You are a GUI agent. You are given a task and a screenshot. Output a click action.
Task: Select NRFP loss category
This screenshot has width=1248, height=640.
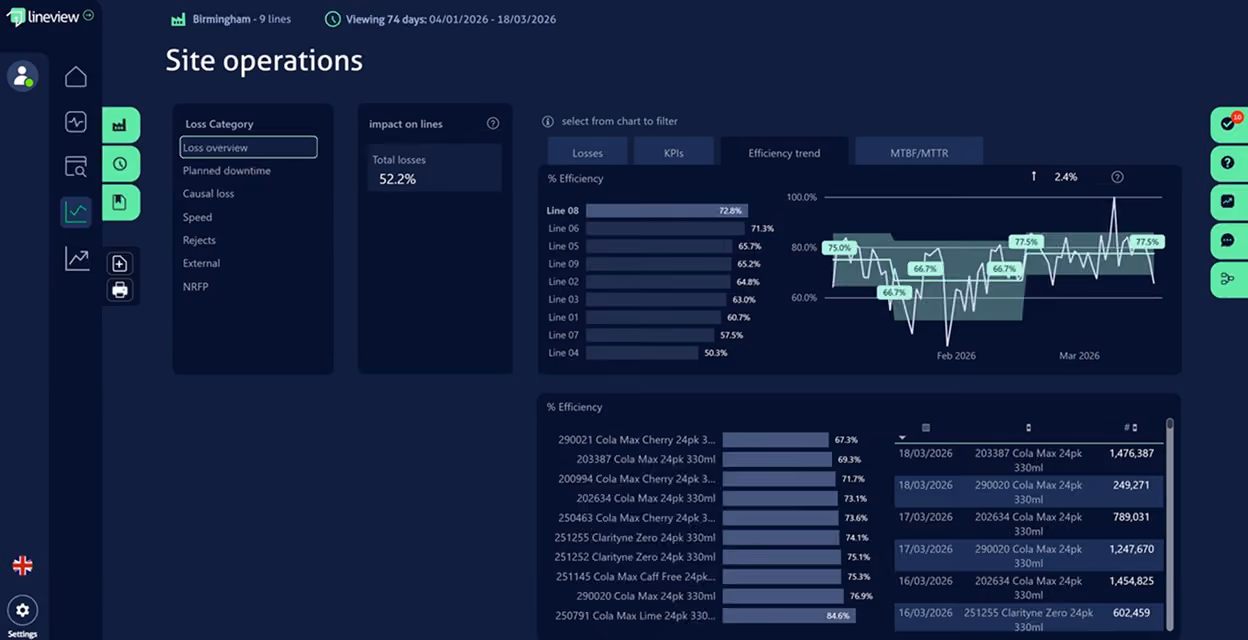click(x=195, y=286)
